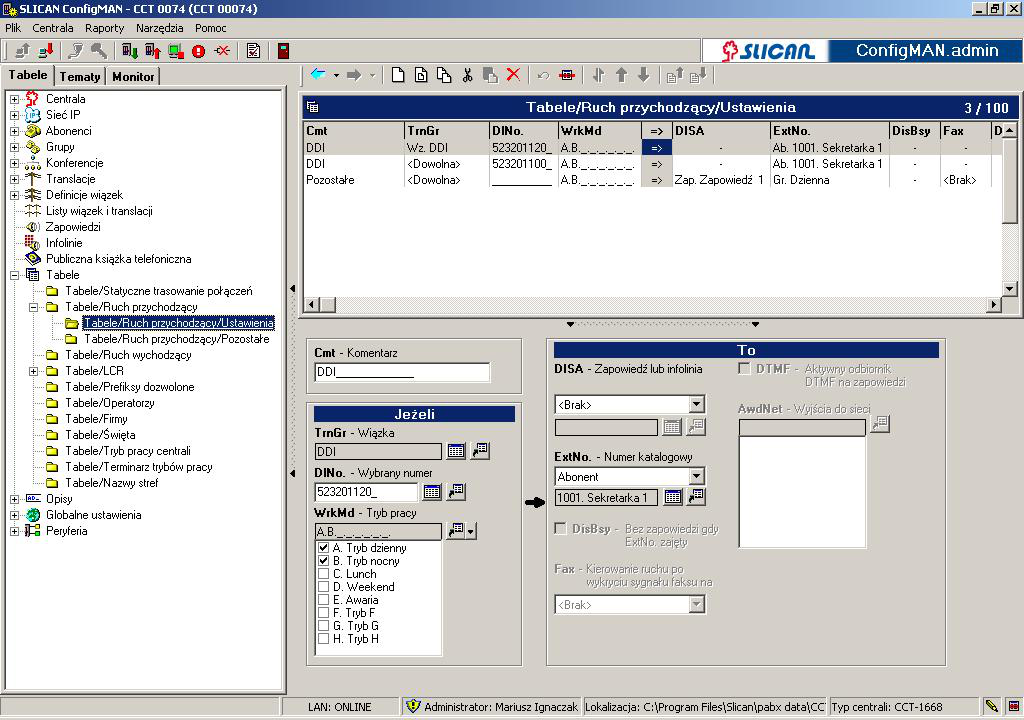The width and height of the screenshot is (1024, 720).
Task: Toggle the DTMF checkbox
Action: (x=744, y=368)
